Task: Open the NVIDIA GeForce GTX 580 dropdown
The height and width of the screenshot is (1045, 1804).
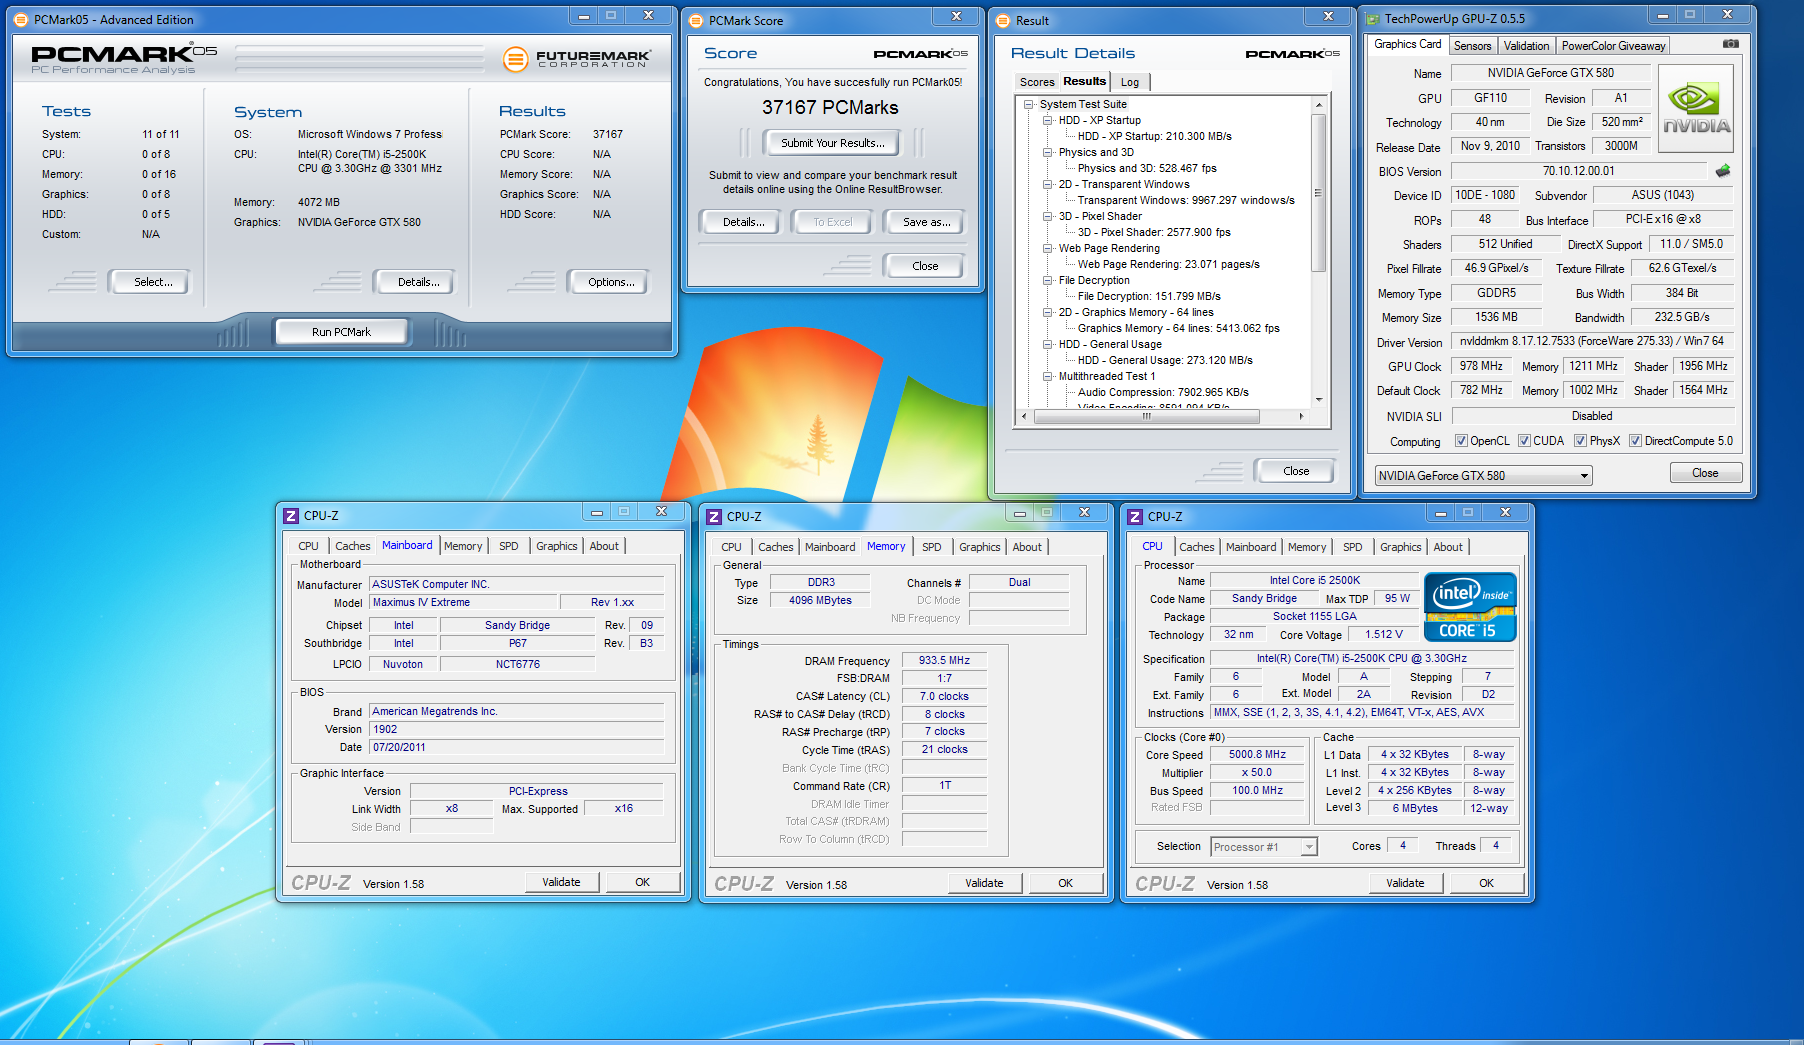Action: click(x=1484, y=476)
